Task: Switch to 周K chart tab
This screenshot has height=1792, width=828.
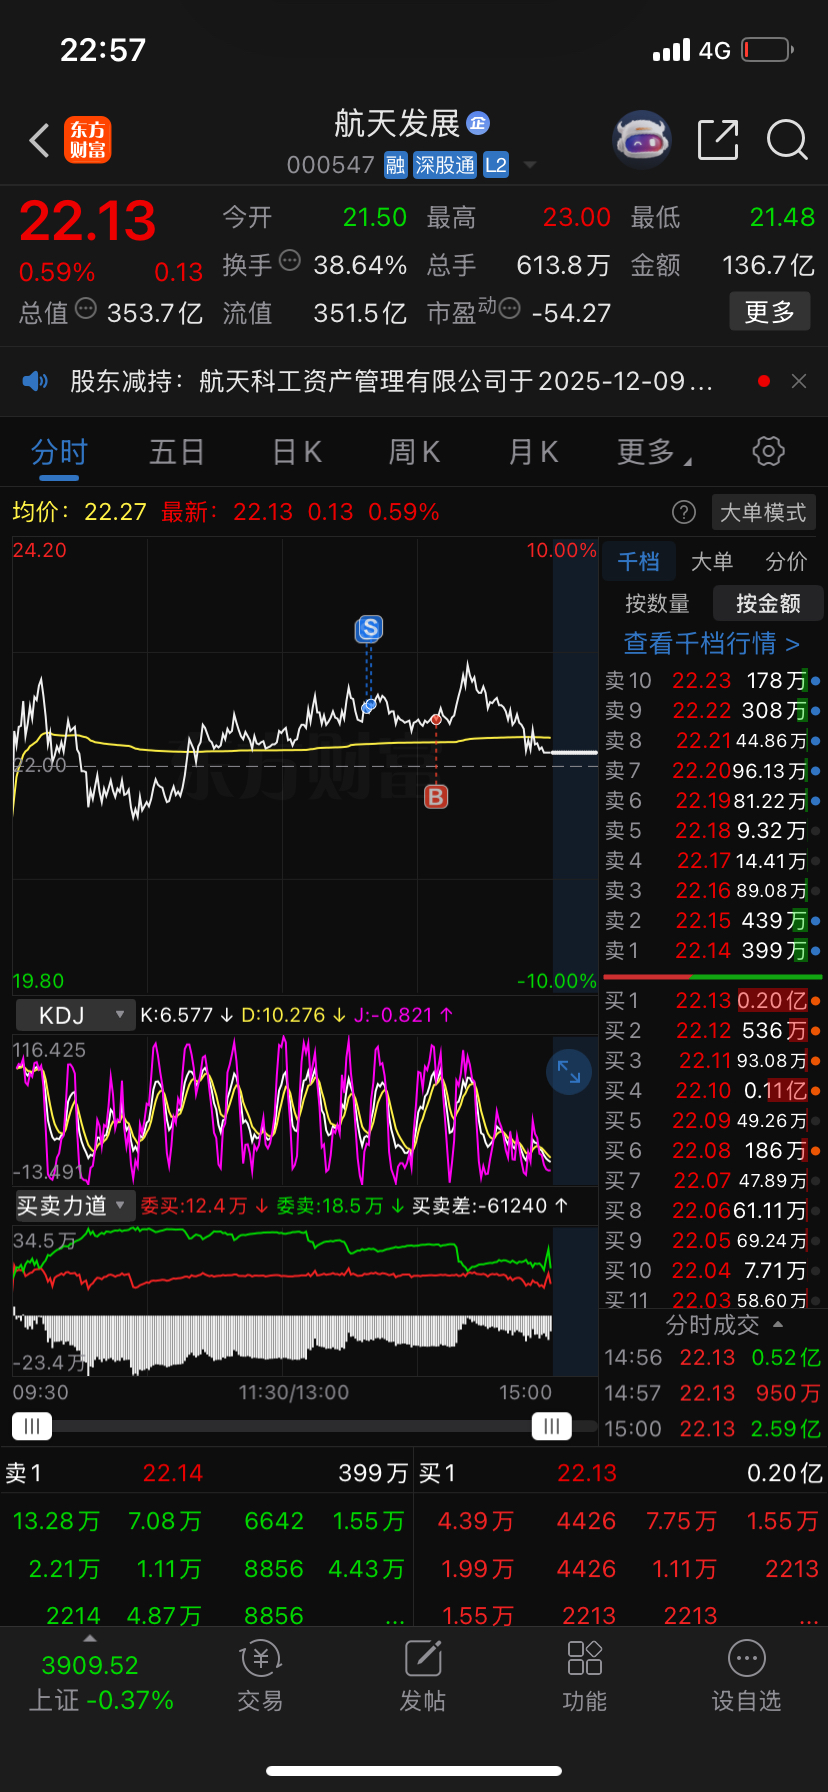Action: click(414, 452)
